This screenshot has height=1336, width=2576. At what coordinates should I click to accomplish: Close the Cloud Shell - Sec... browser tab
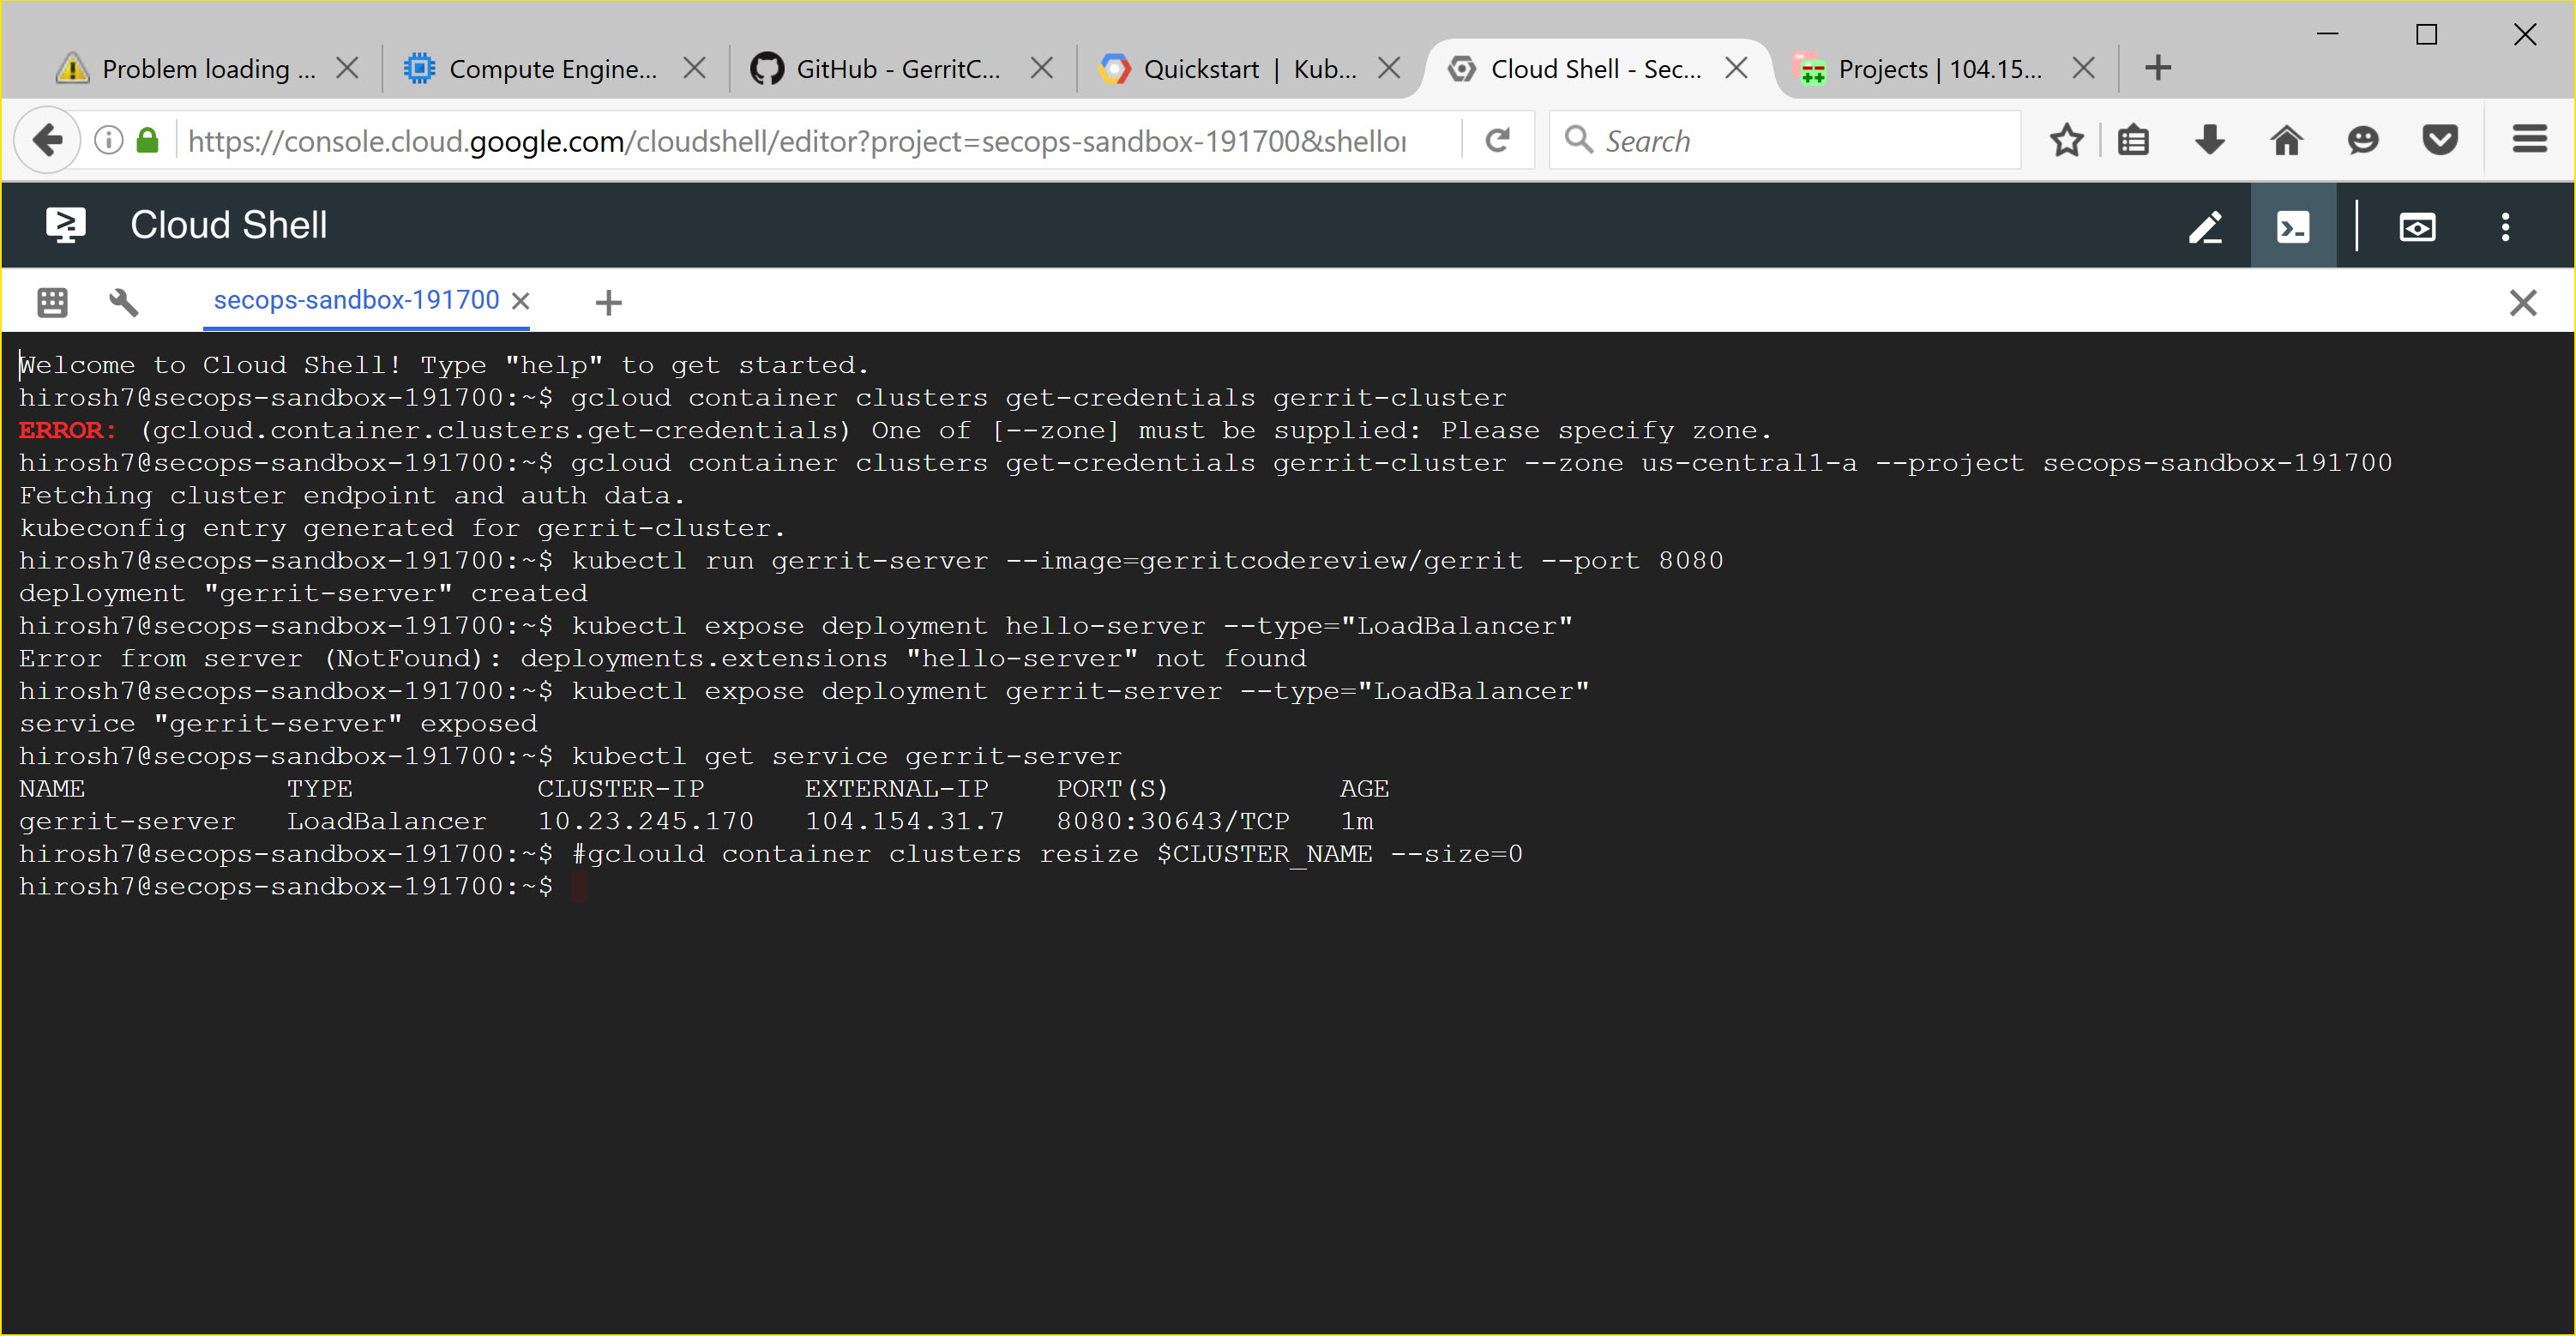[x=1736, y=68]
